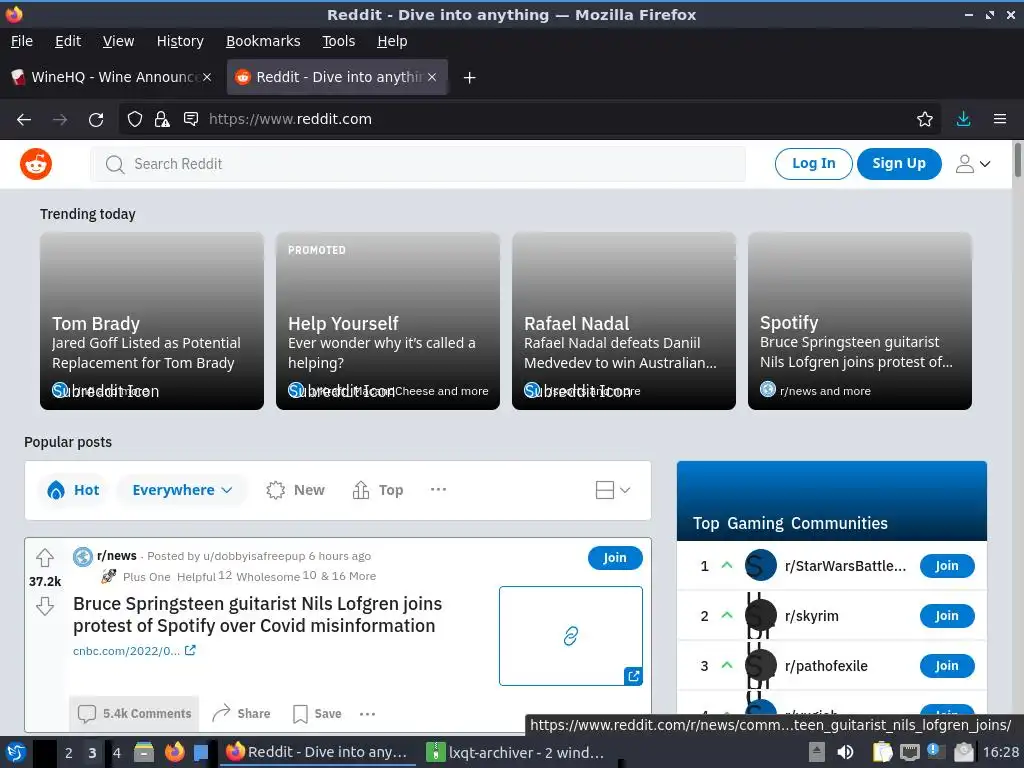
Task: Upvote the Bruce Springsteen post
Action: click(x=45, y=558)
